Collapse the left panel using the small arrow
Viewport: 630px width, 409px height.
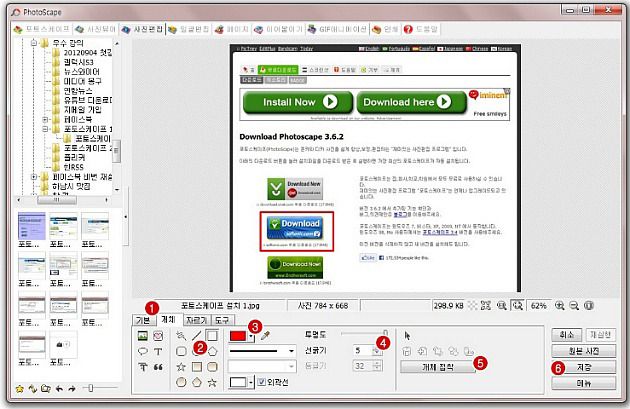126,217
